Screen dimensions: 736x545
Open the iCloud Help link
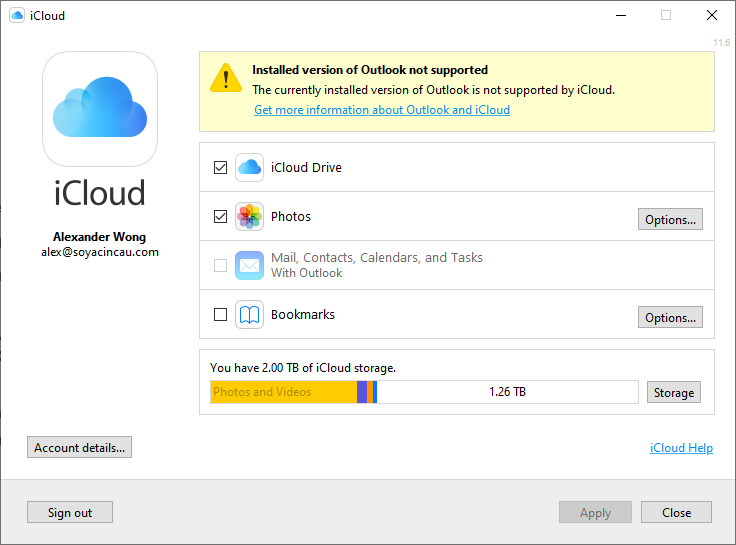(x=681, y=448)
